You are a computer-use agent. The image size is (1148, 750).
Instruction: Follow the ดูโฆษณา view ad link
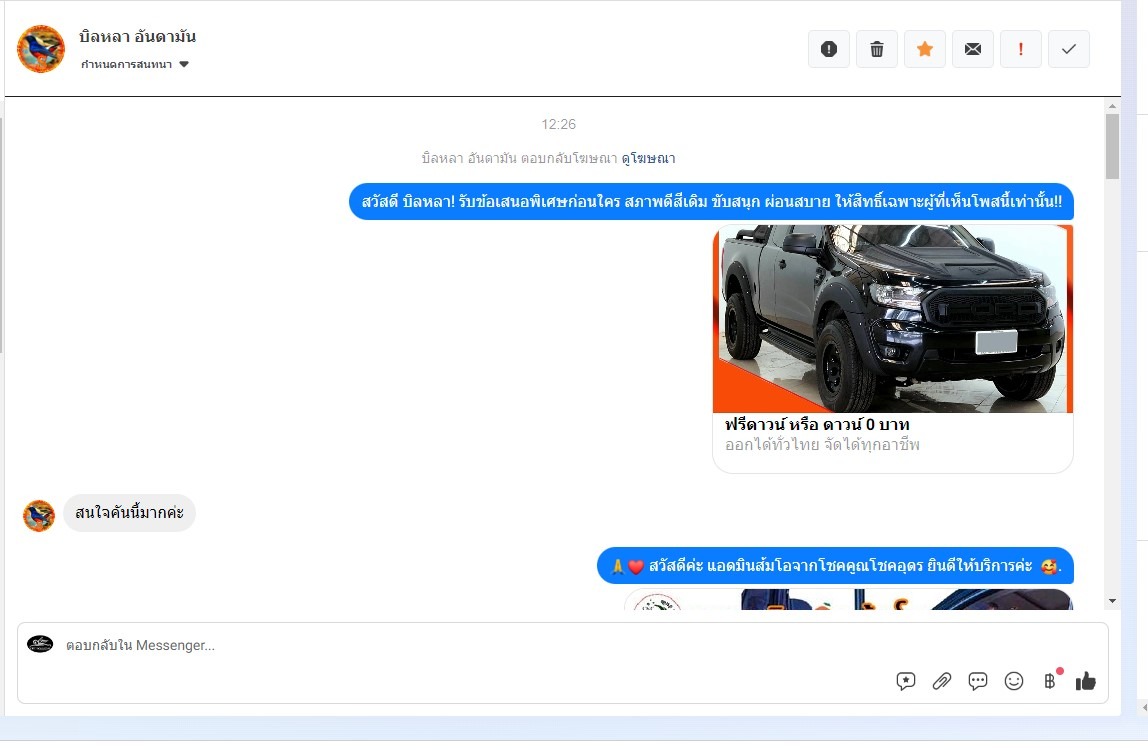coord(648,158)
